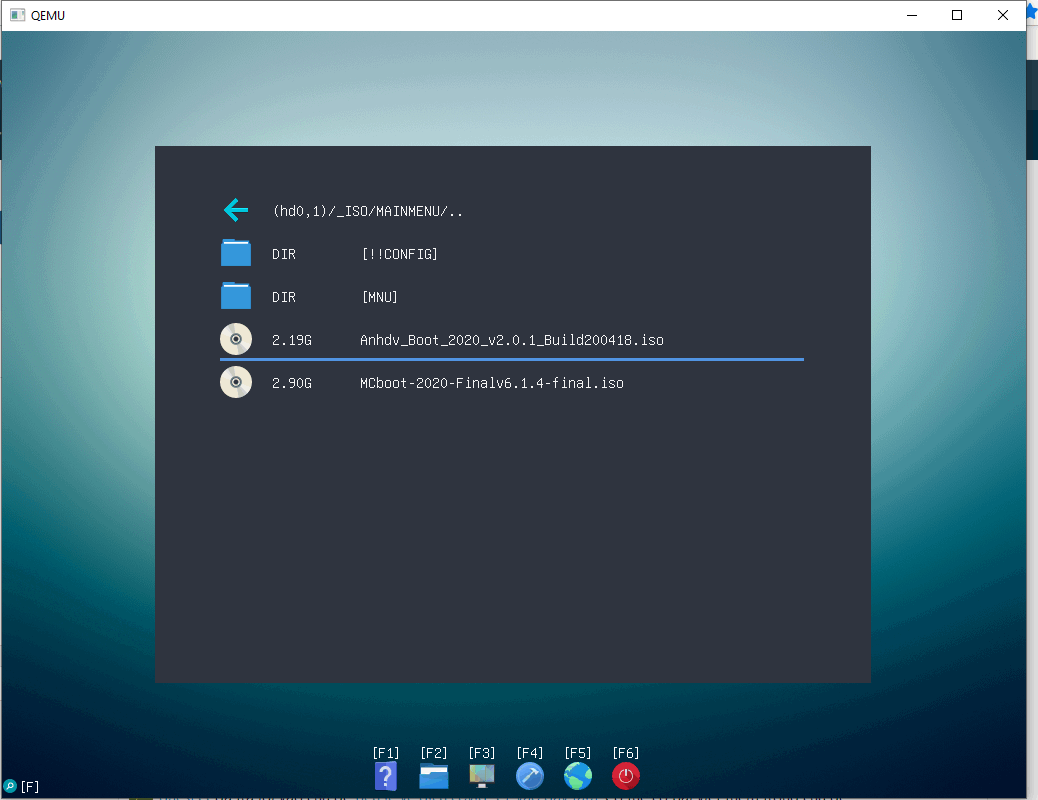This screenshot has height=800, width=1038.
Task: Go back using the cyan arrow icon
Action: [236, 211]
